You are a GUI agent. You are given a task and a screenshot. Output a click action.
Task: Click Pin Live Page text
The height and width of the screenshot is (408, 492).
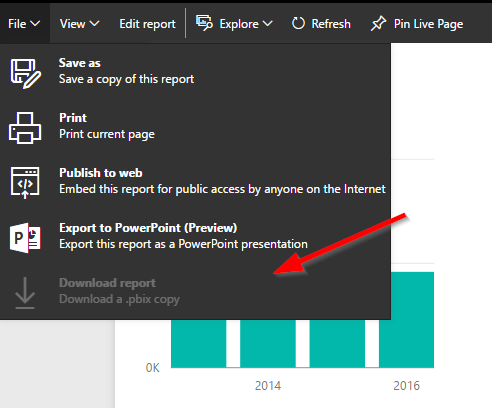click(428, 24)
